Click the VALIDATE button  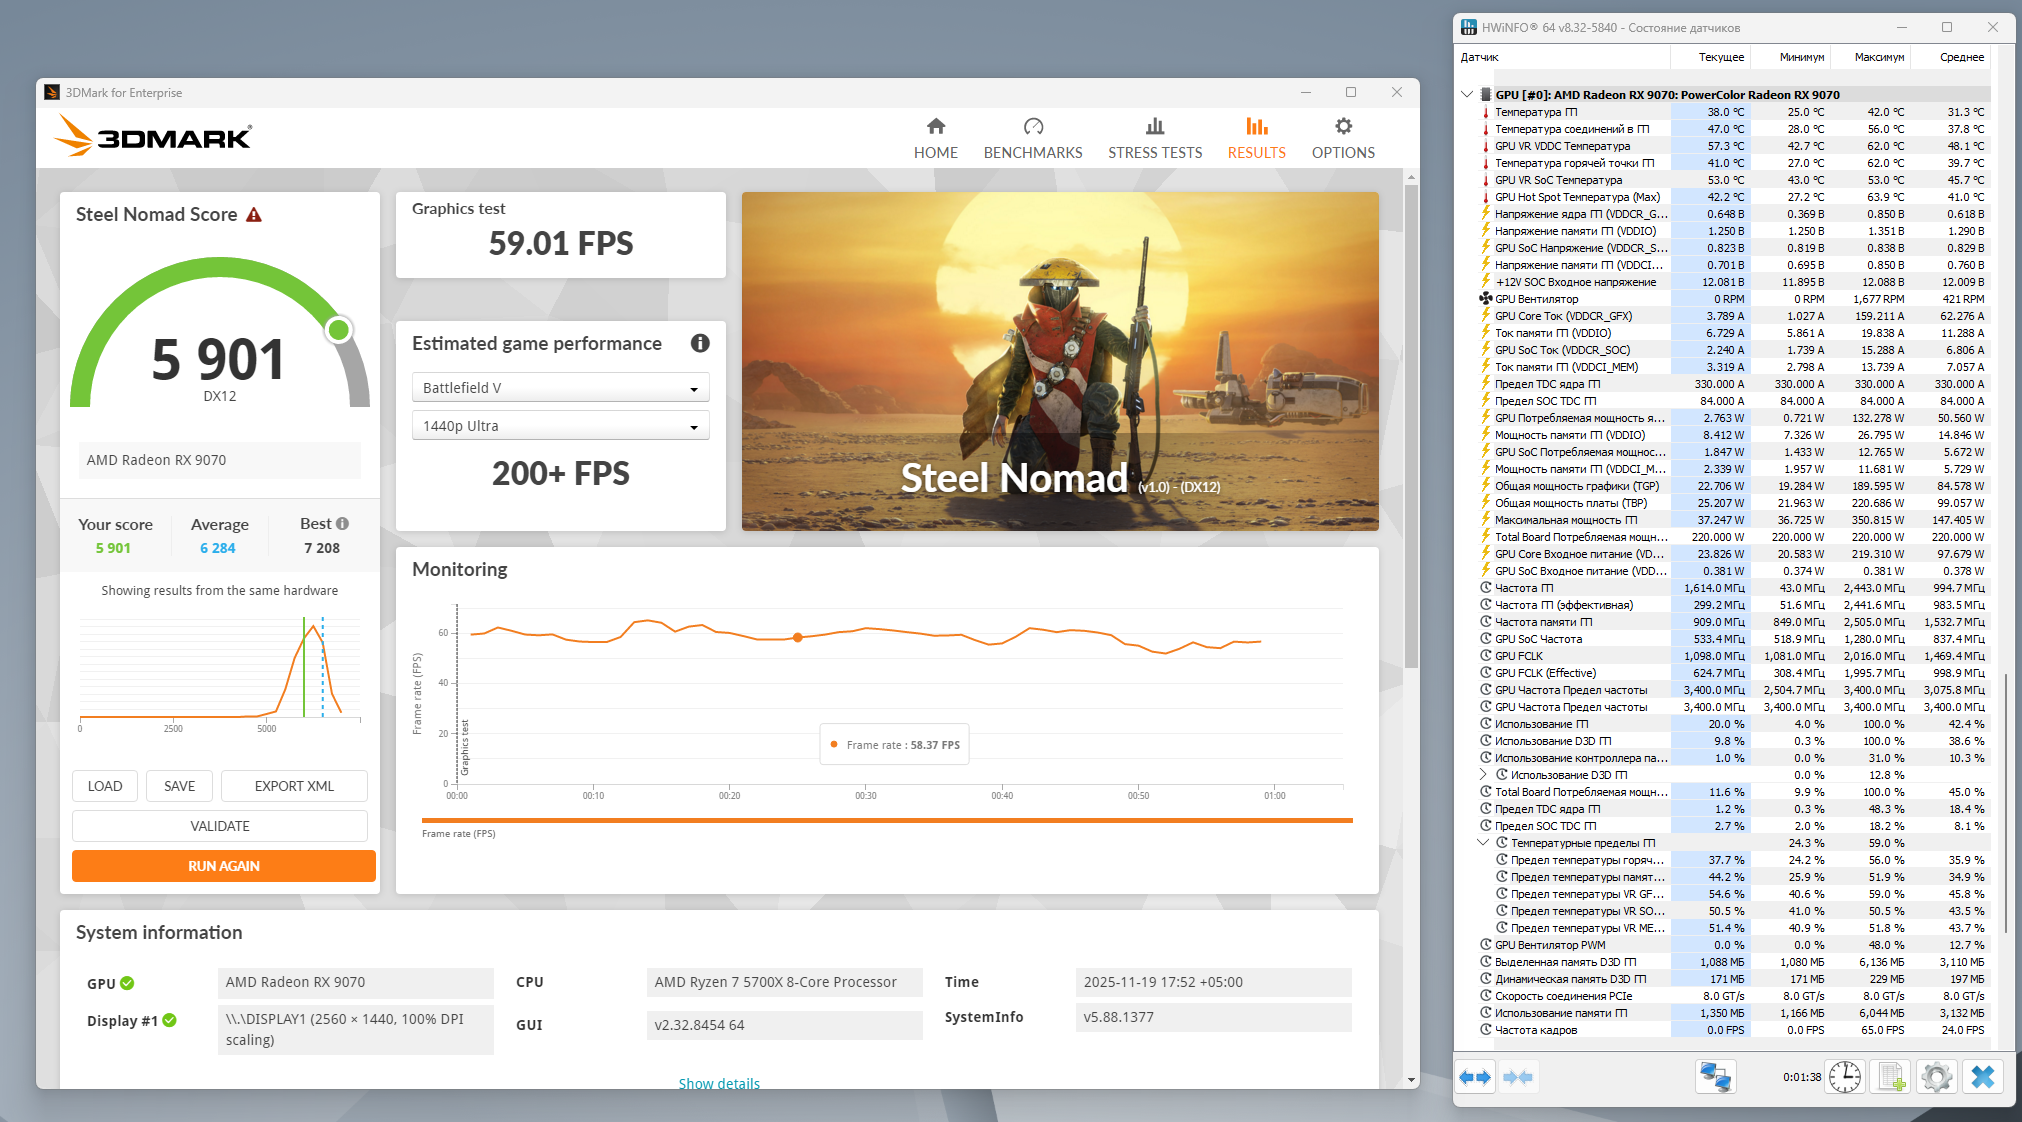[220, 826]
